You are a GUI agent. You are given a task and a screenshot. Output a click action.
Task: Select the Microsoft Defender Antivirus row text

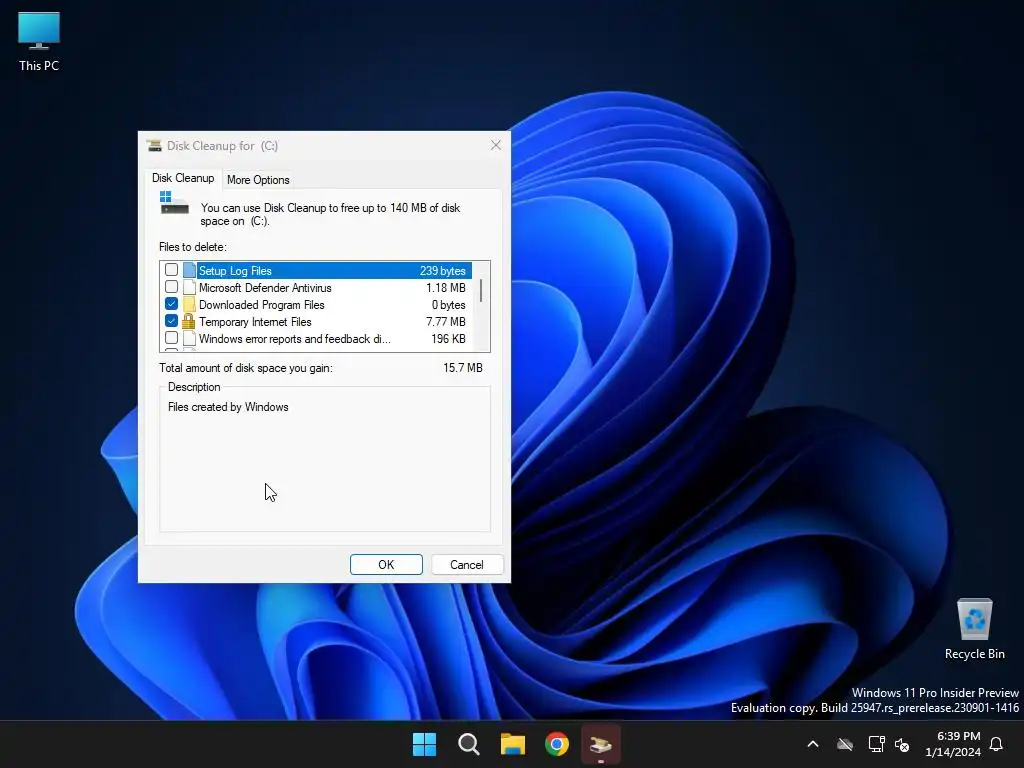point(265,287)
